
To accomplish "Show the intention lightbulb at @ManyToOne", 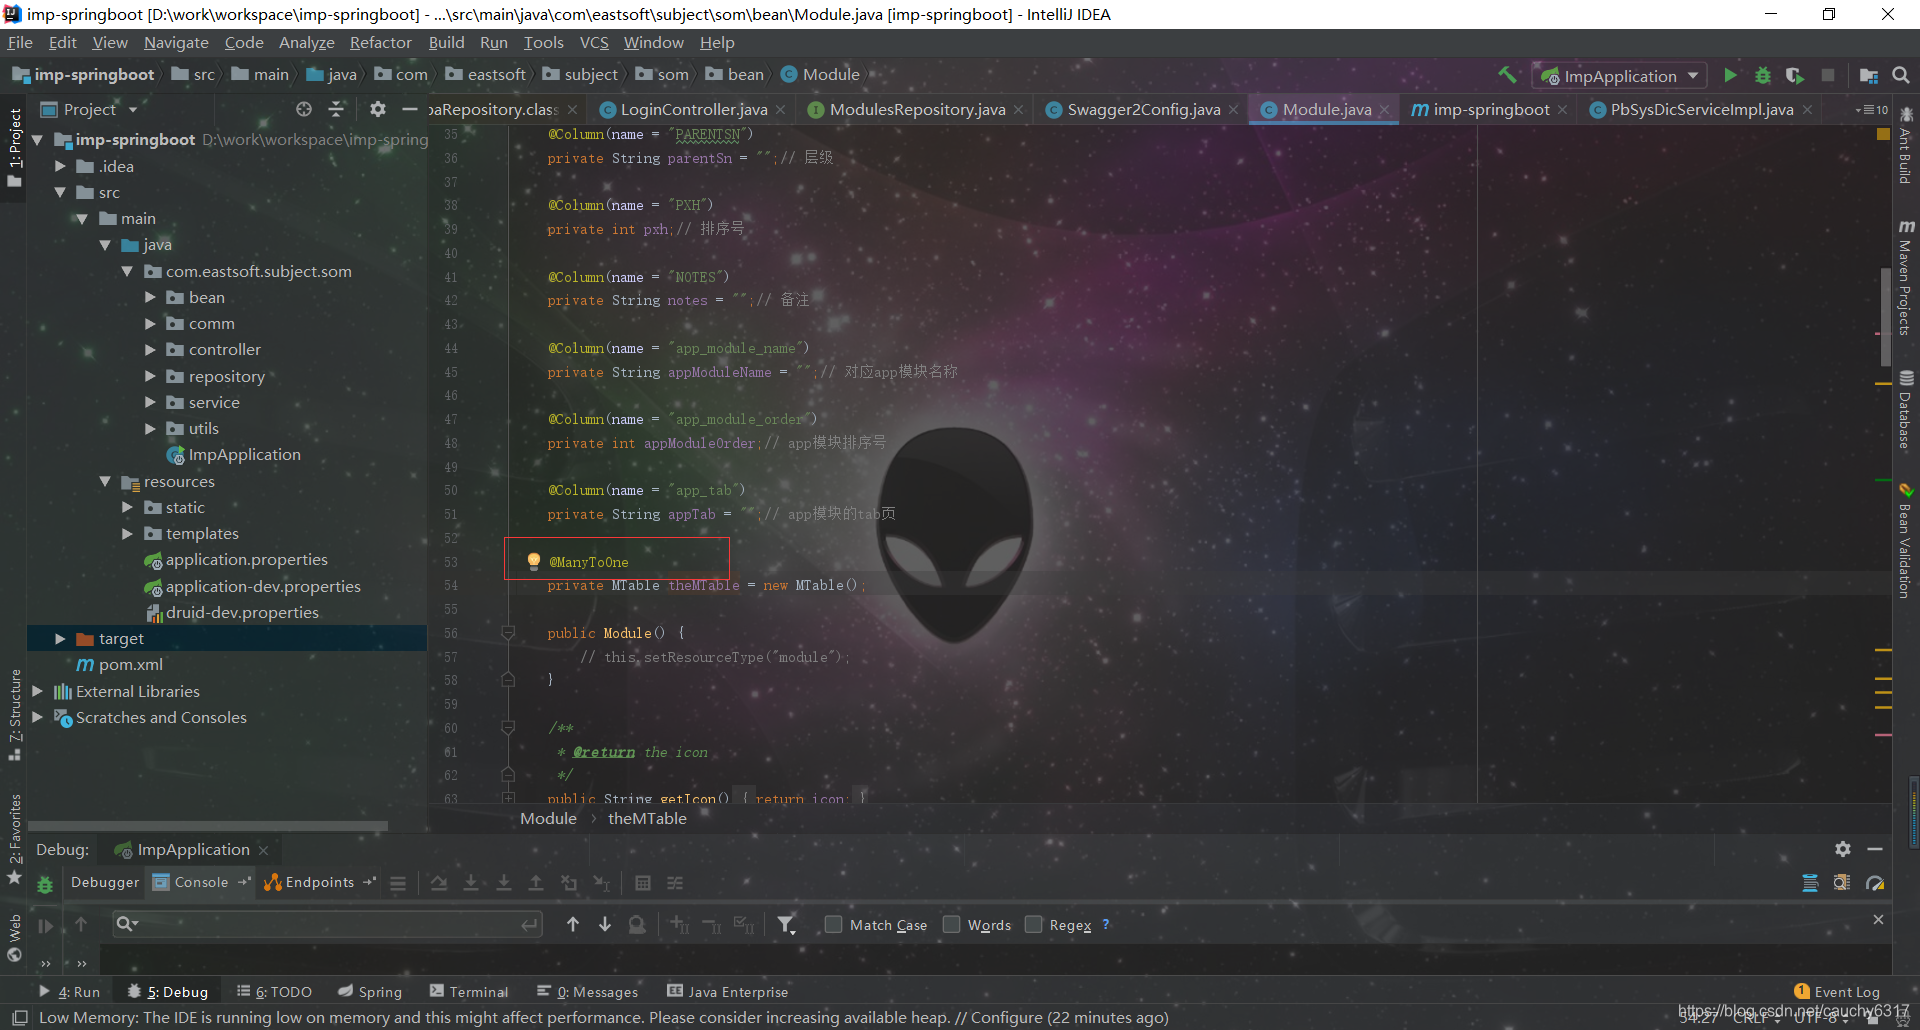I will [534, 561].
